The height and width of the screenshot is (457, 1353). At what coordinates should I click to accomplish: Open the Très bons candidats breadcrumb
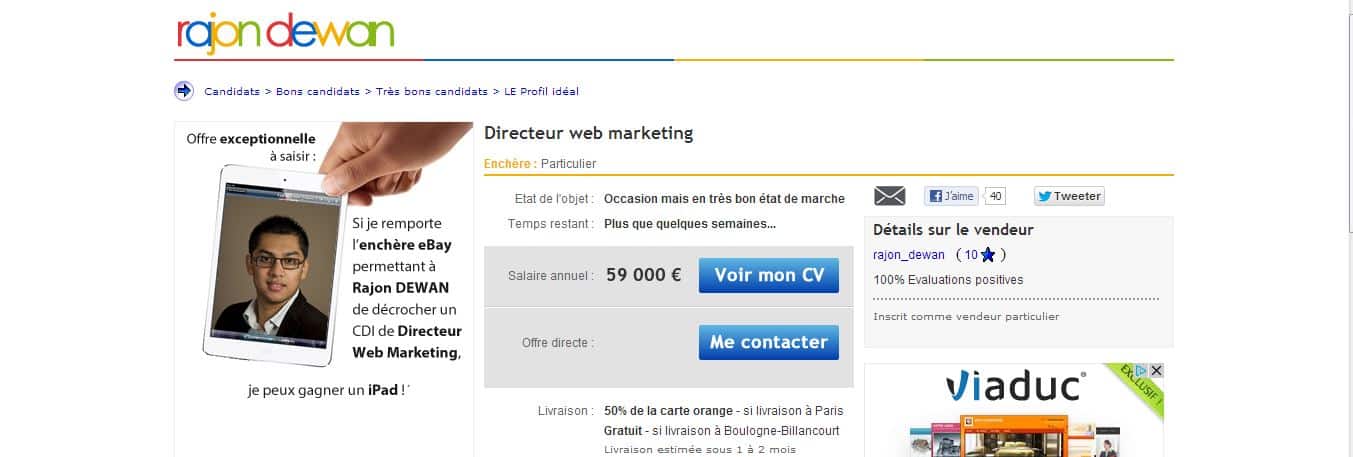pos(432,91)
